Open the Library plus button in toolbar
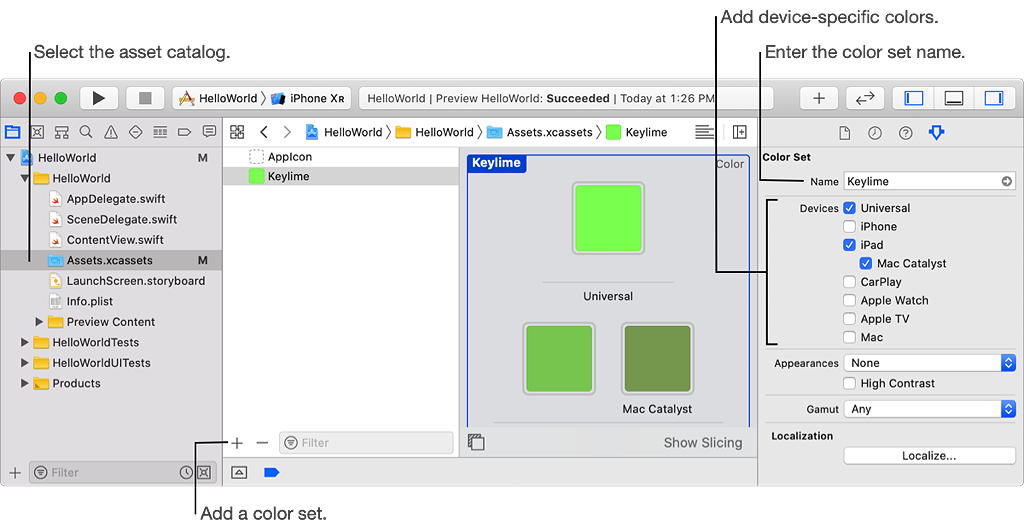 tap(819, 99)
